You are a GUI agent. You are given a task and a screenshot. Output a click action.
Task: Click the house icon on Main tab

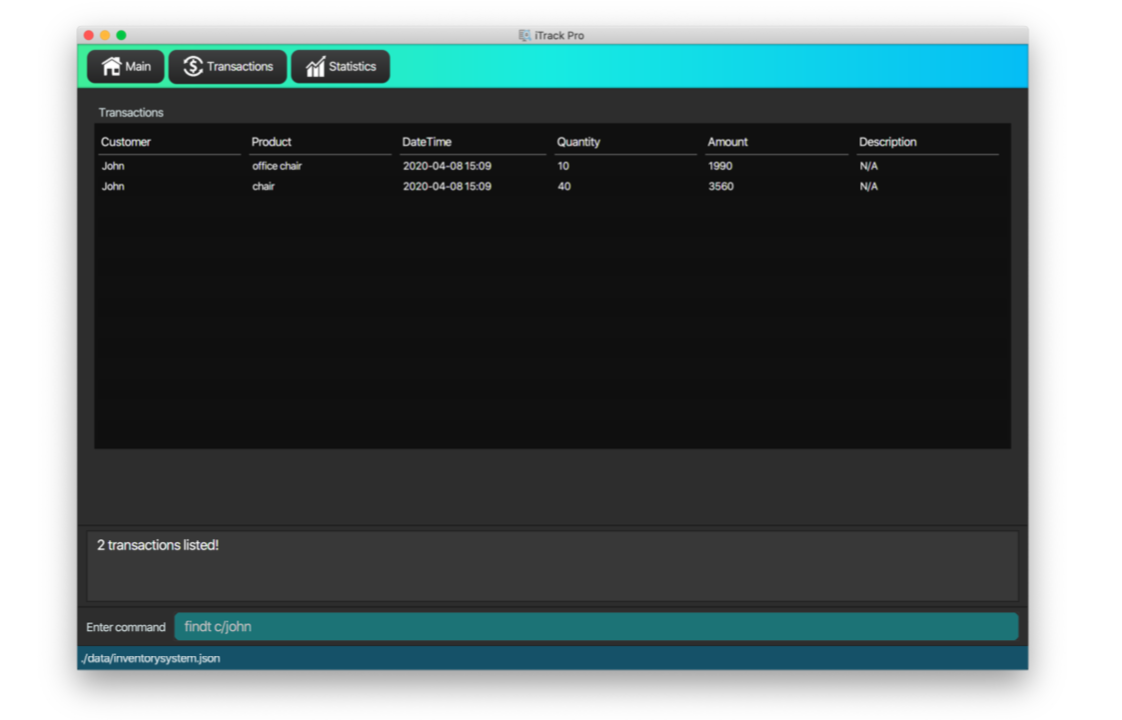[111, 67]
